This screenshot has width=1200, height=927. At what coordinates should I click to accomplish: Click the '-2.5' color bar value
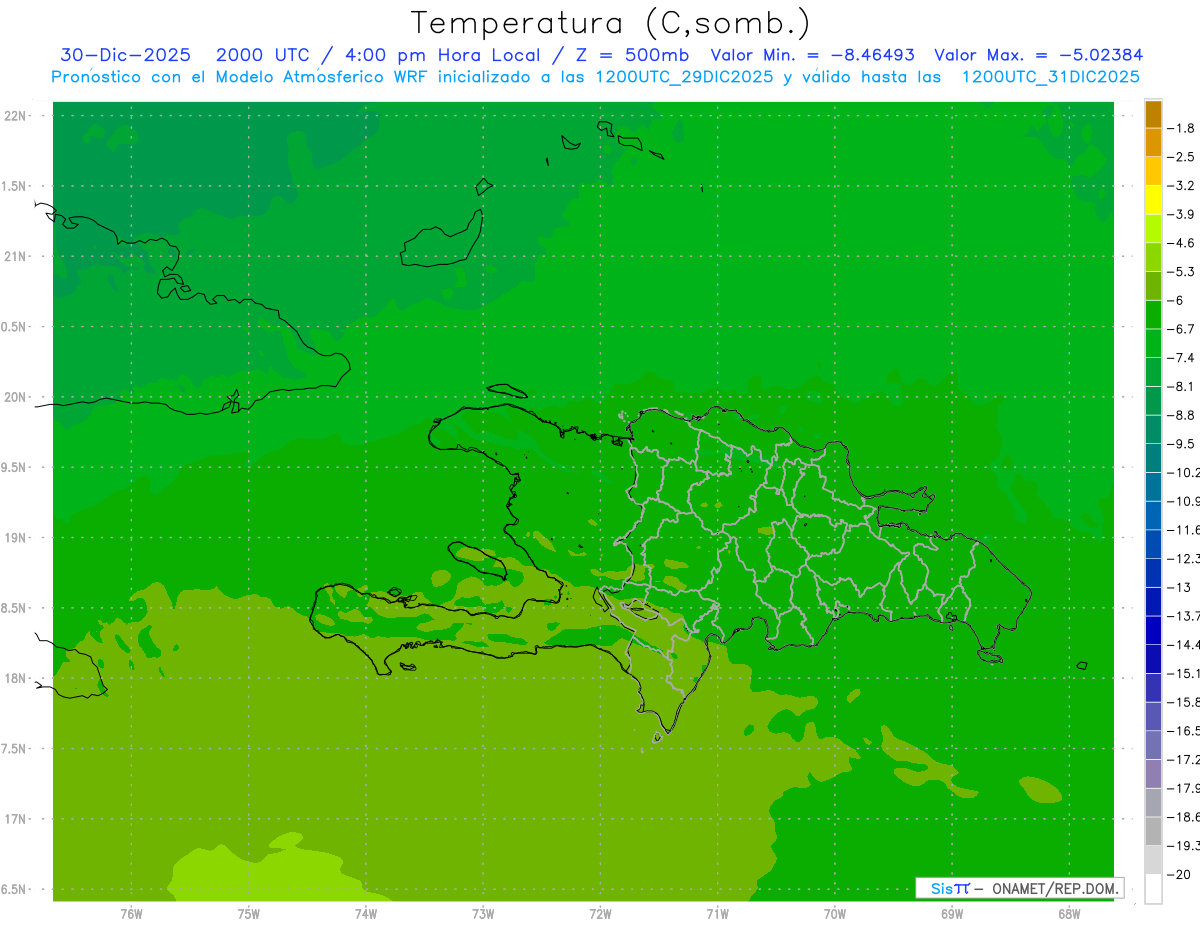coord(1181,157)
